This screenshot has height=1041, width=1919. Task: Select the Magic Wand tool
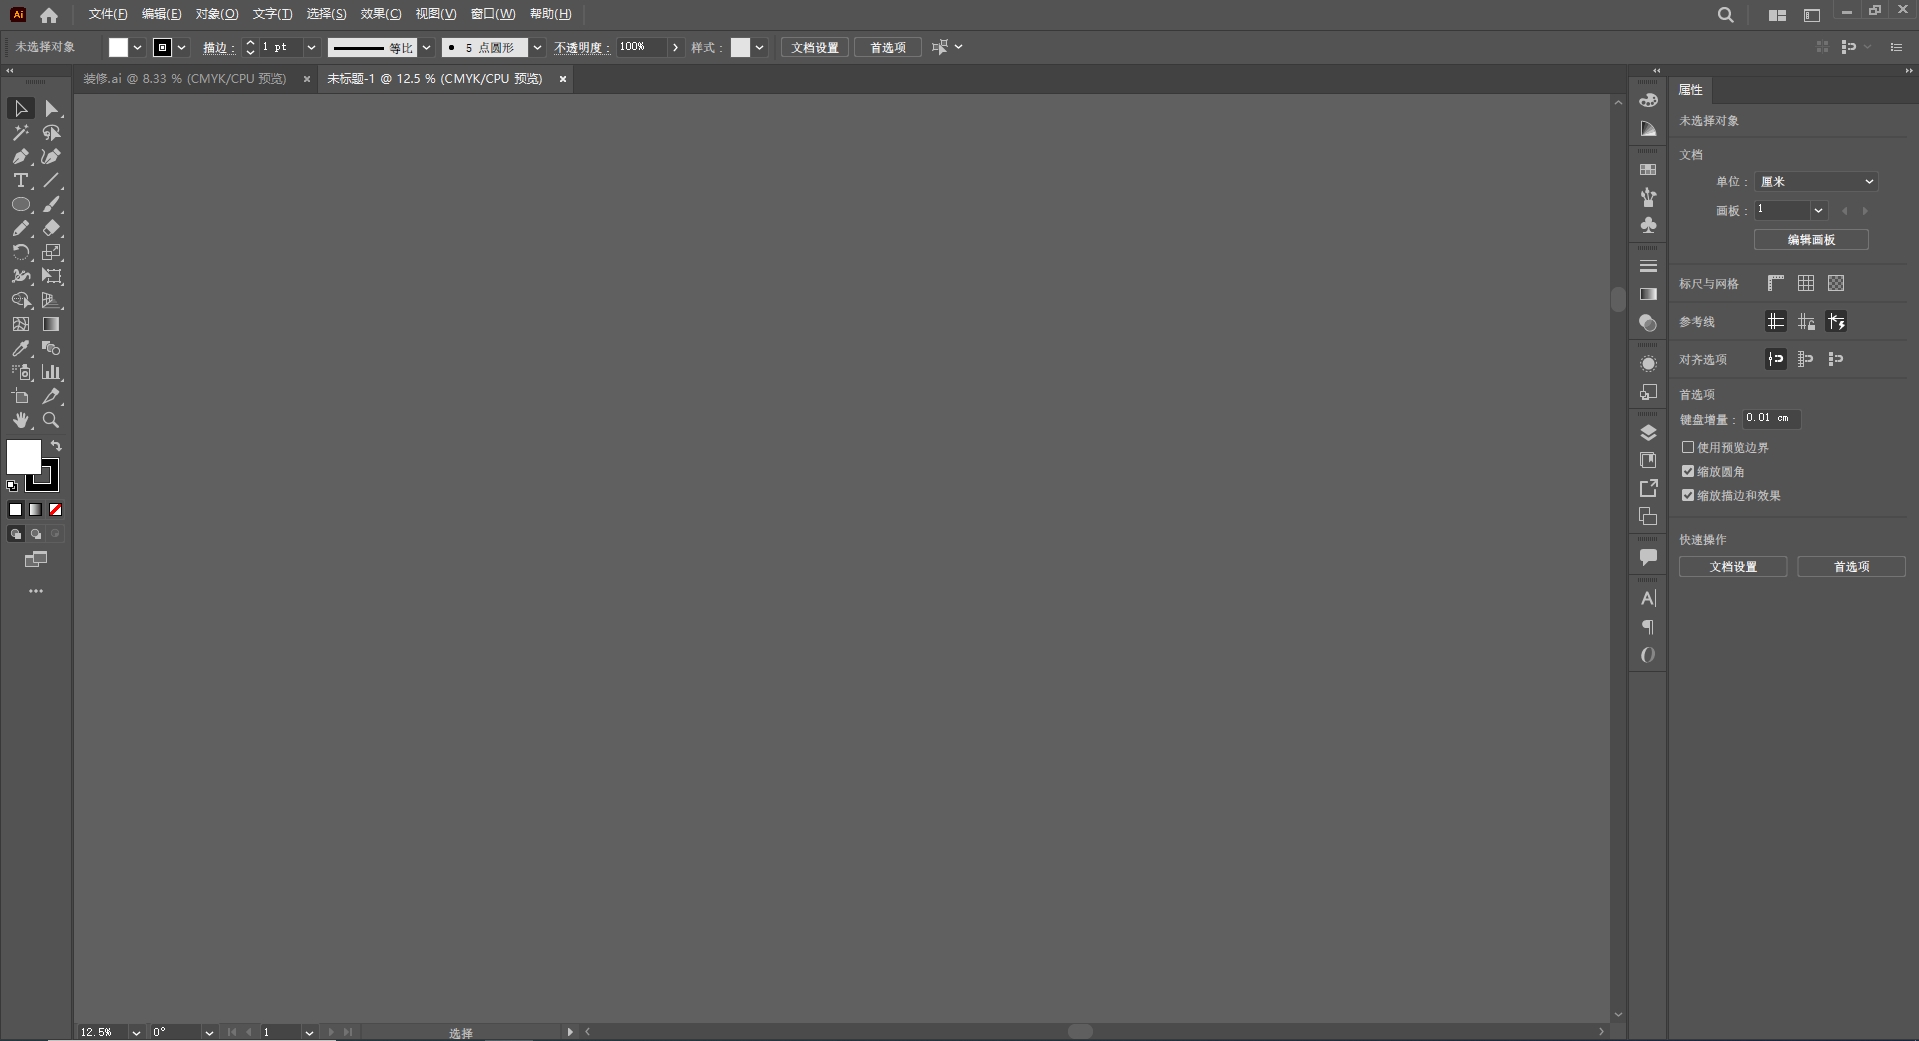(20, 132)
